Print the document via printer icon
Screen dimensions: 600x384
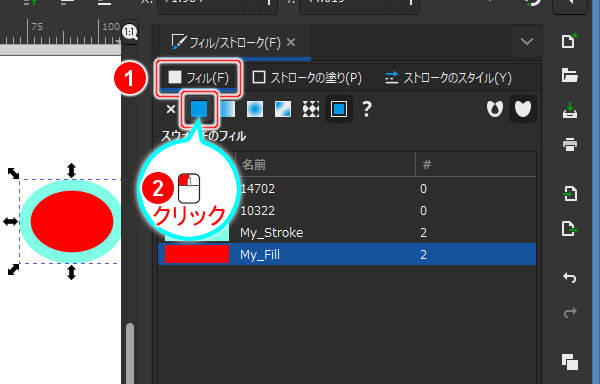pos(569,145)
